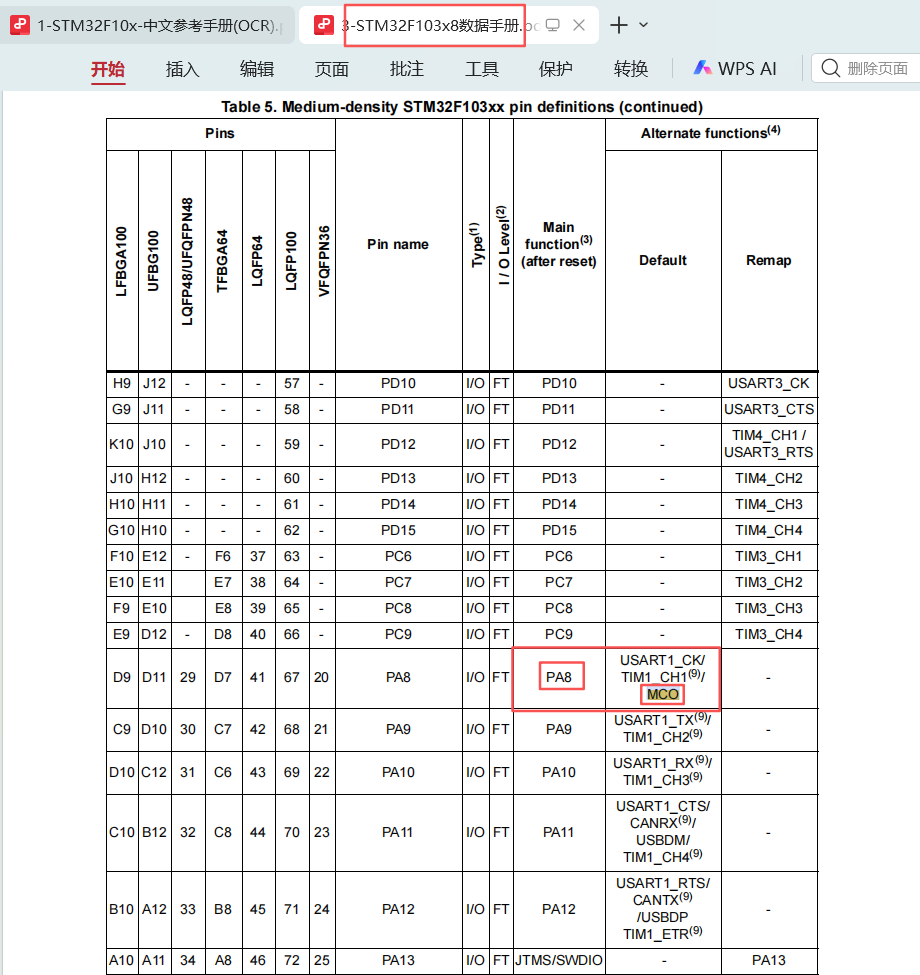Image resolution: width=920 pixels, height=975 pixels.
Task: Click the LQFP48/UFQFPN48 column header
Action: click(187, 261)
